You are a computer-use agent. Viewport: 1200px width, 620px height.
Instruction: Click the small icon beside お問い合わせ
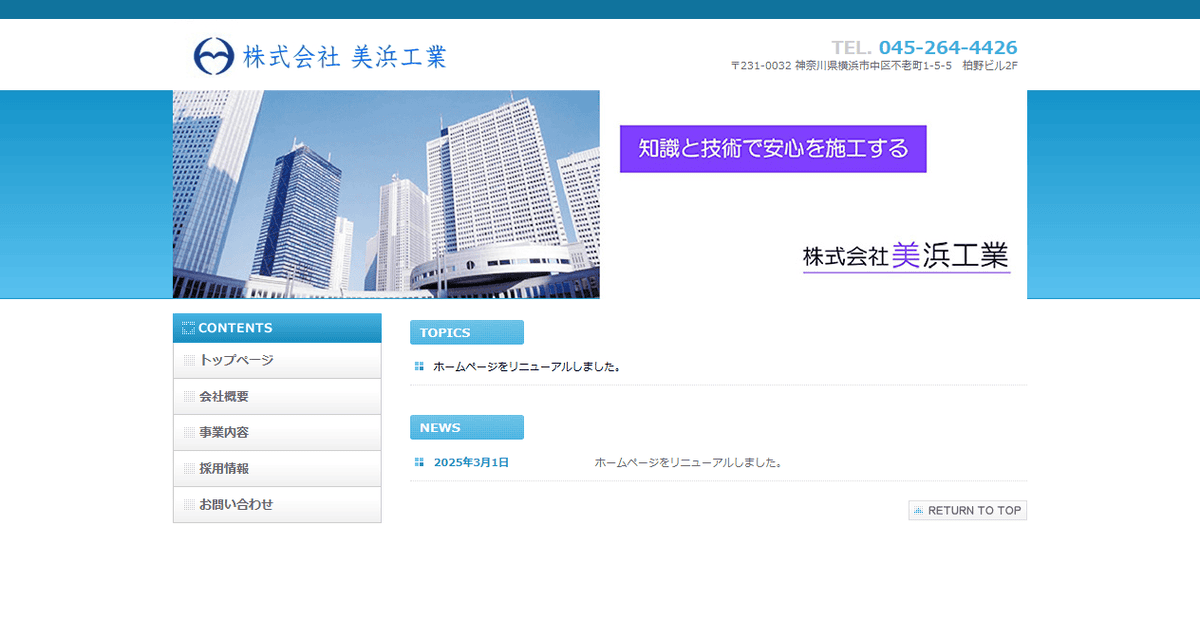coord(189,504)
